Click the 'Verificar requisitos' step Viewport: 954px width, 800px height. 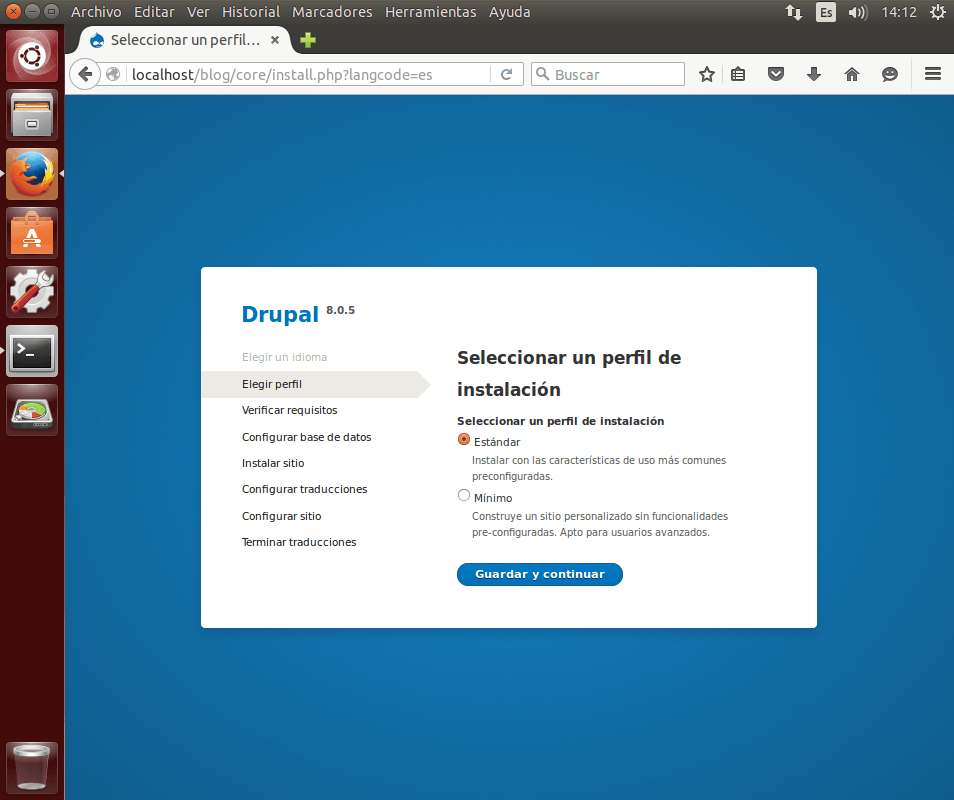(289, 410)
